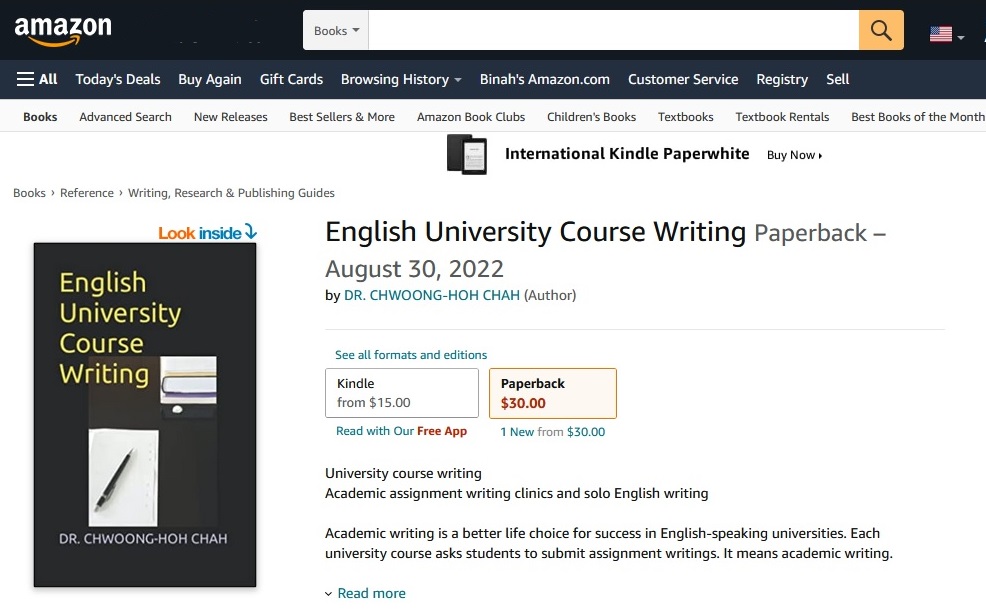Click the Amazon logo
This screenshot has width=986, height=612.
pos(63,30)
